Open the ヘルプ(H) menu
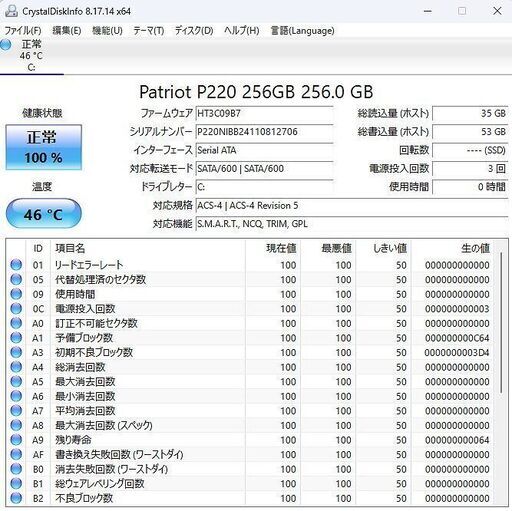Screen dimensions: 512x511 [x=242, y=31]
